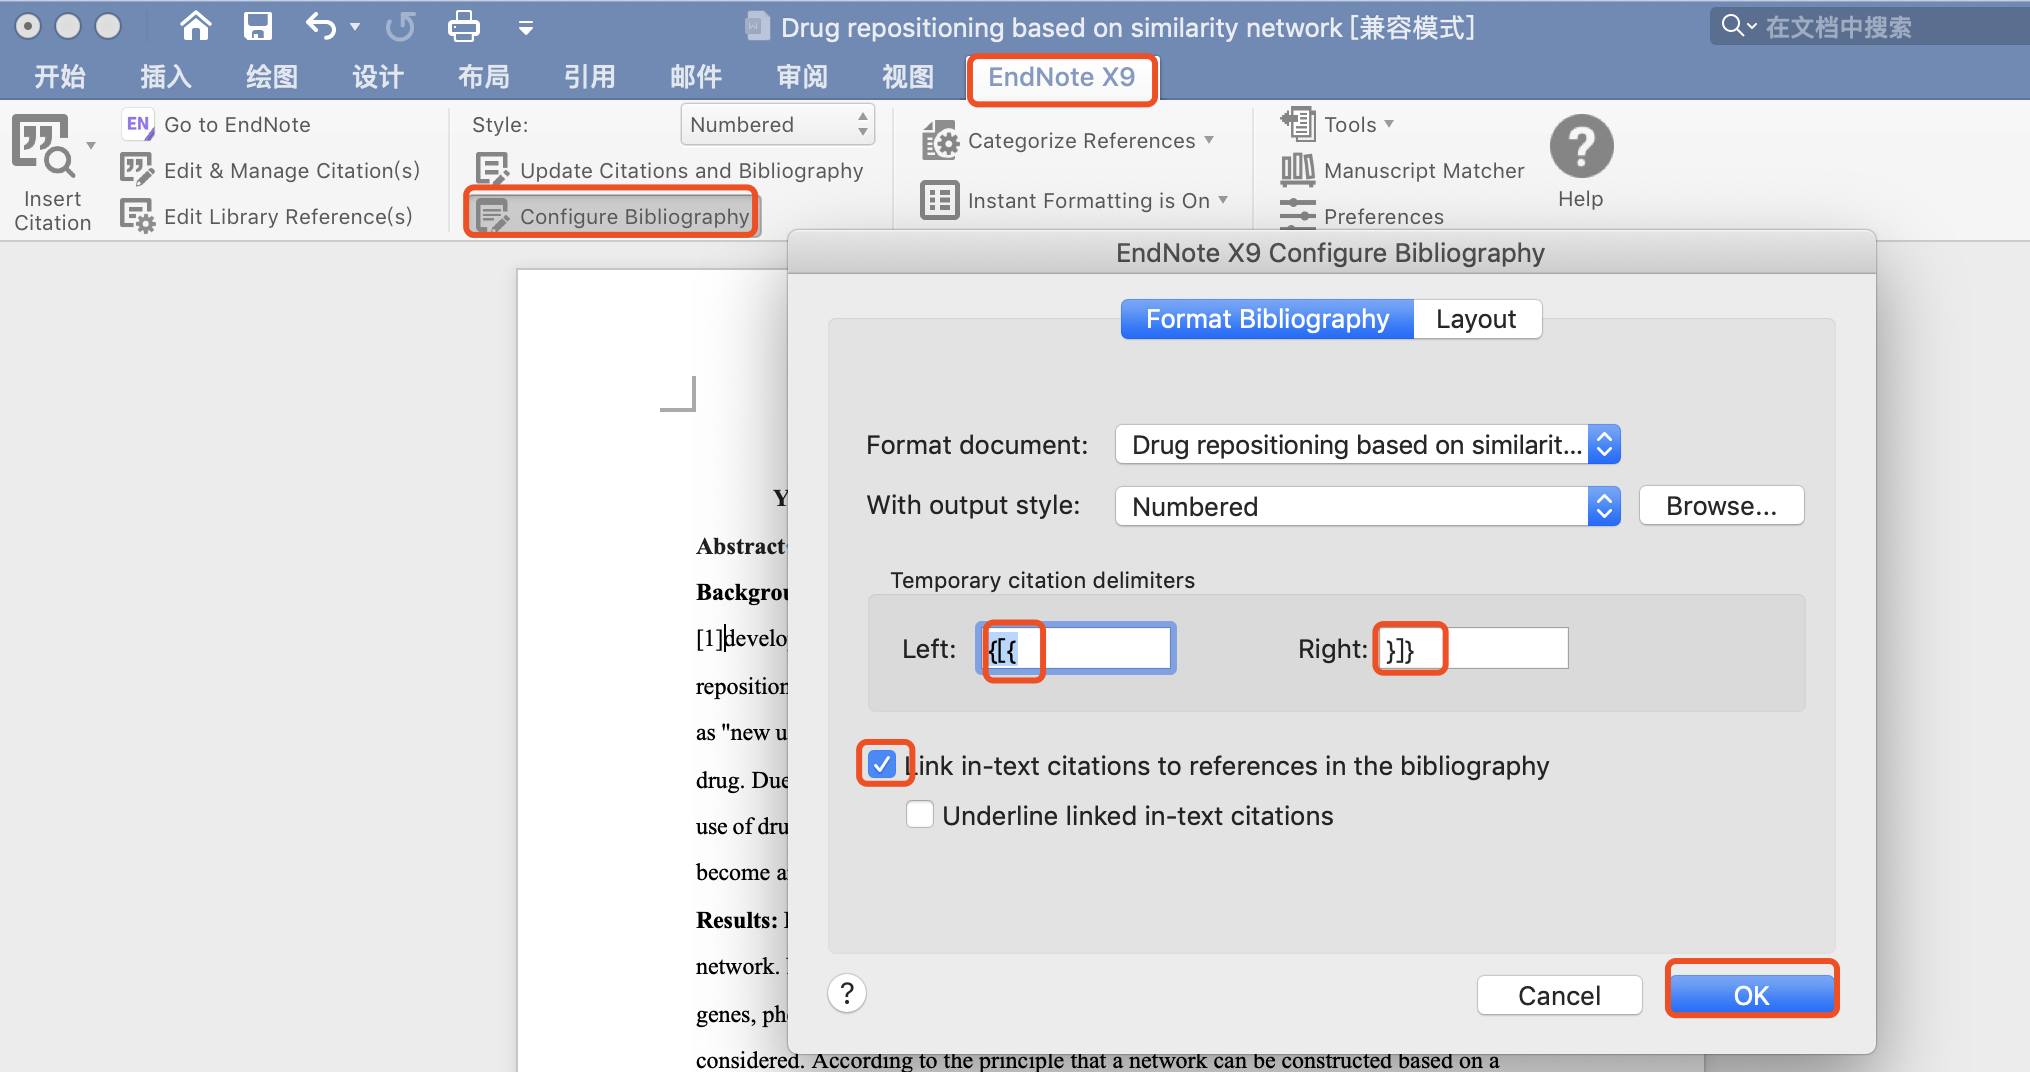Image resolution: width=2030 pixels, height=1072 pixels.
Task: Click the Instant Formatting icon
Action: coord(940,201)
